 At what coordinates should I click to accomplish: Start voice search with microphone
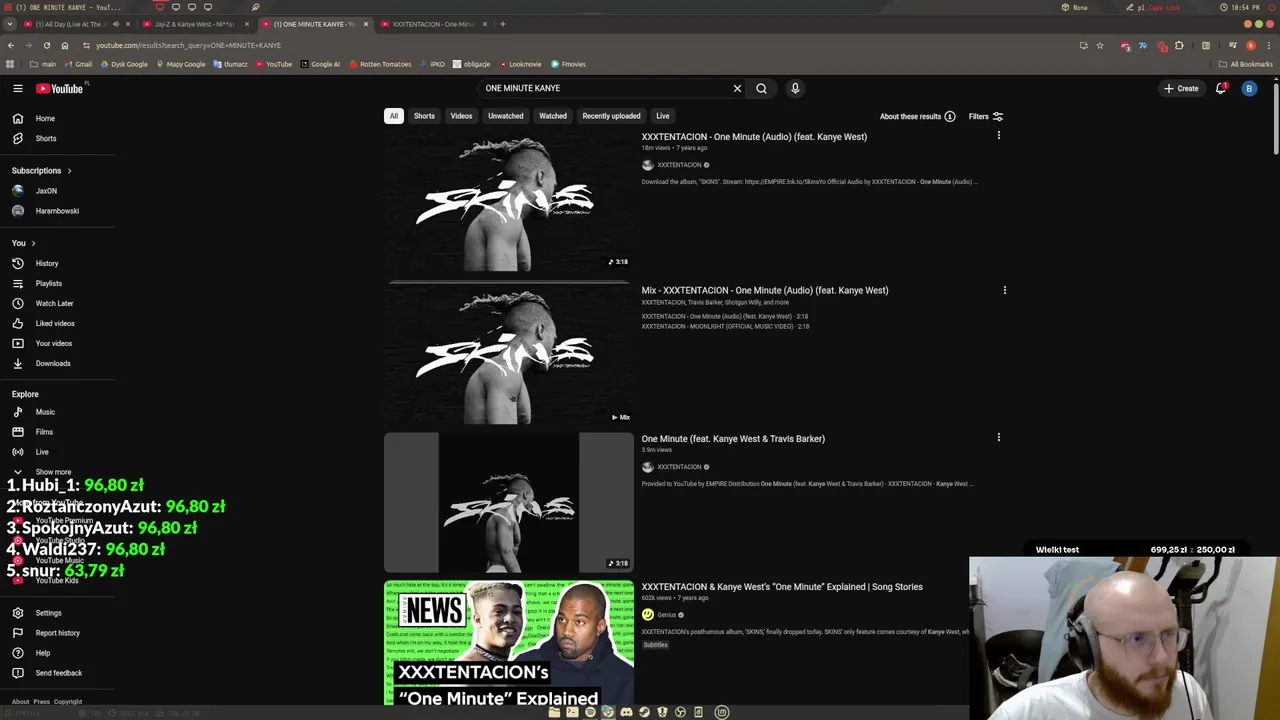click(795, 88)
